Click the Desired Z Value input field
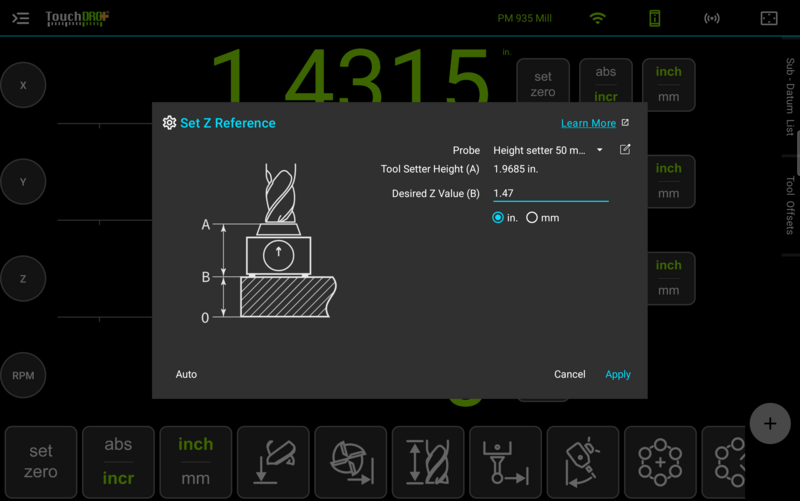The image size is (800, 501). point(551,193)
